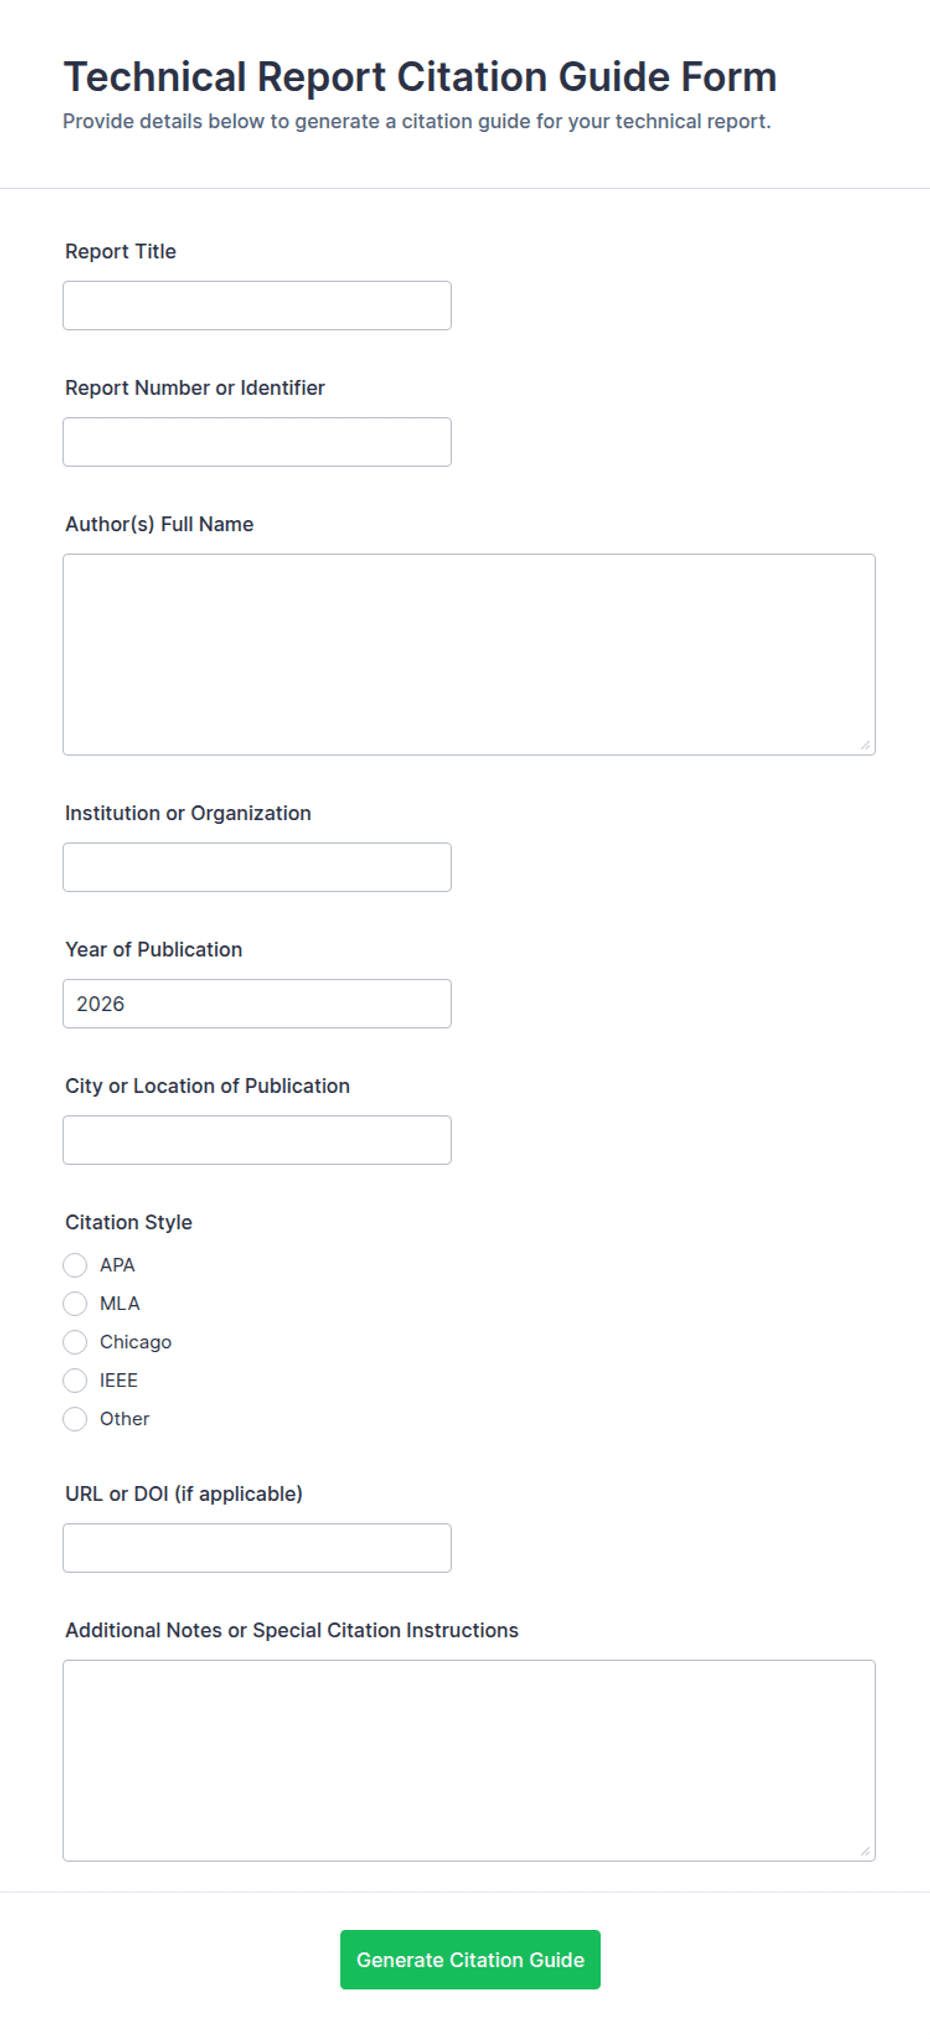Image resolution: width=930 pixels, height=2039 pixels.
Task: Click inside the Additional Notes textarea
Action: (x=469, y=1761)
